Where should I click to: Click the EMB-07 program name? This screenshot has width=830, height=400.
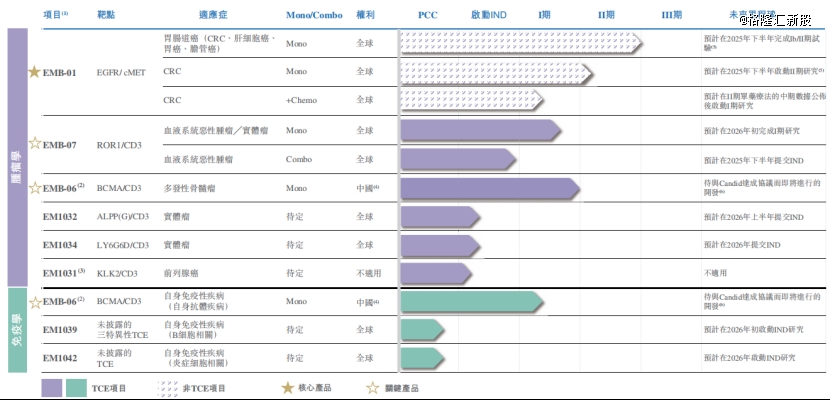59,144
